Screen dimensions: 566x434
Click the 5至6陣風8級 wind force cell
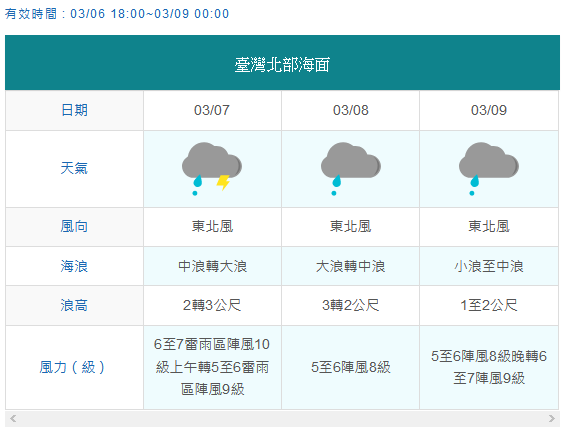pyautogui.click(x=351, y=367)
